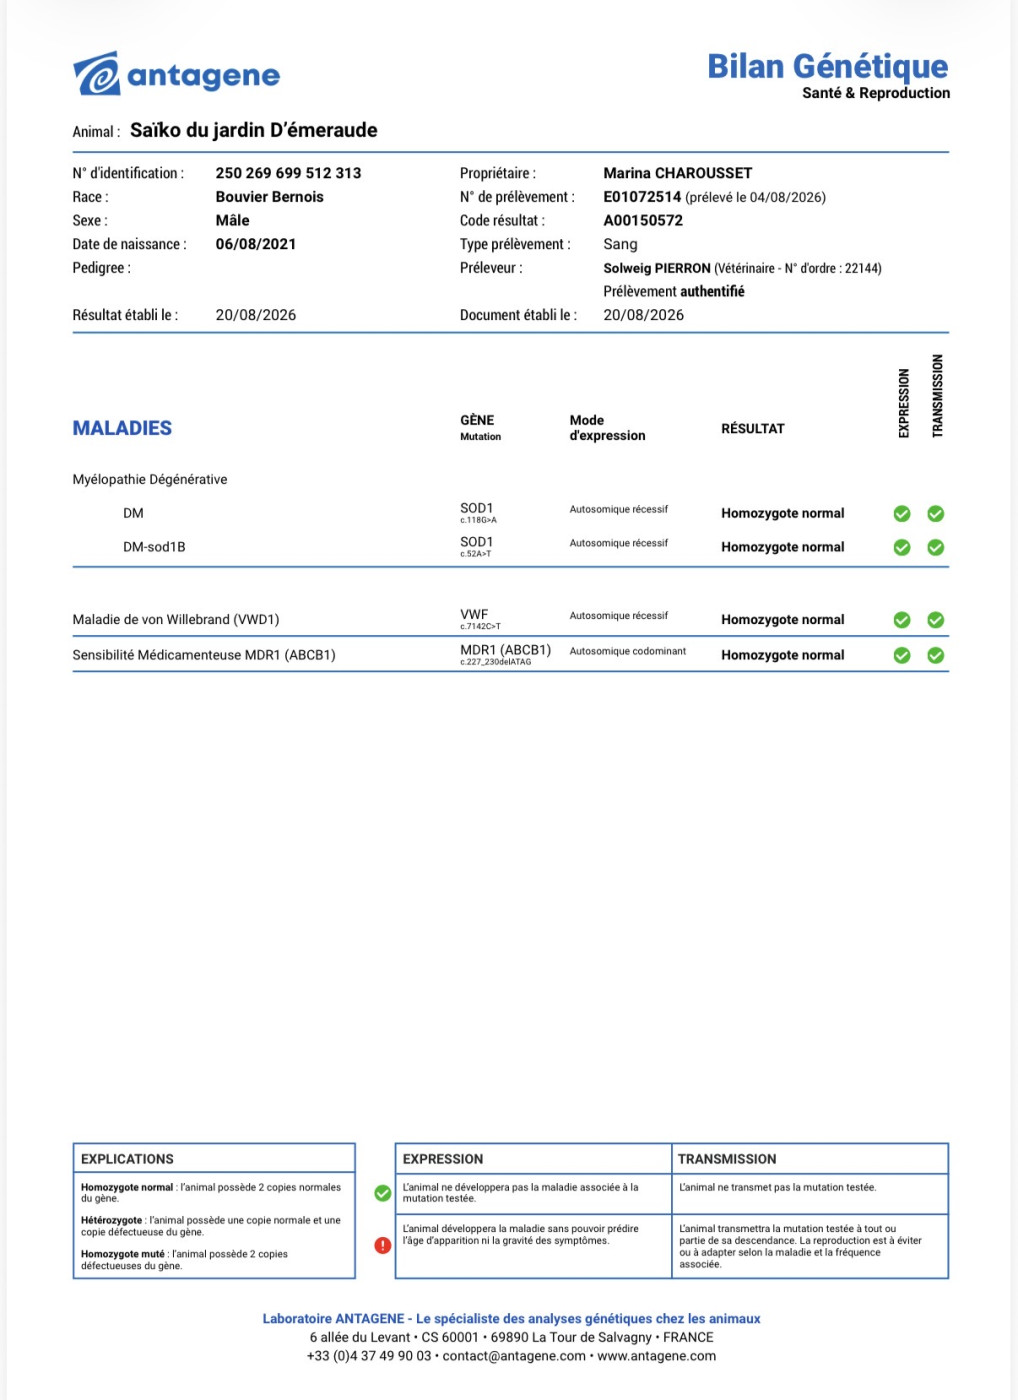Click L'animal ne transmet pas la mutation text
This screenshot has height=1400, width=1018.
(x=778, y=1188)
